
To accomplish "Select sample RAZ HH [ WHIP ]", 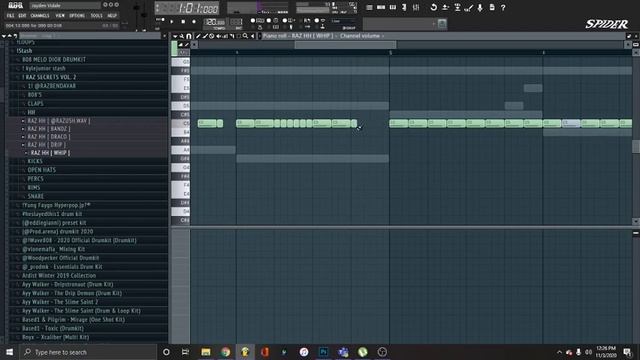I will pyautogui.click(x=50, y=153).
